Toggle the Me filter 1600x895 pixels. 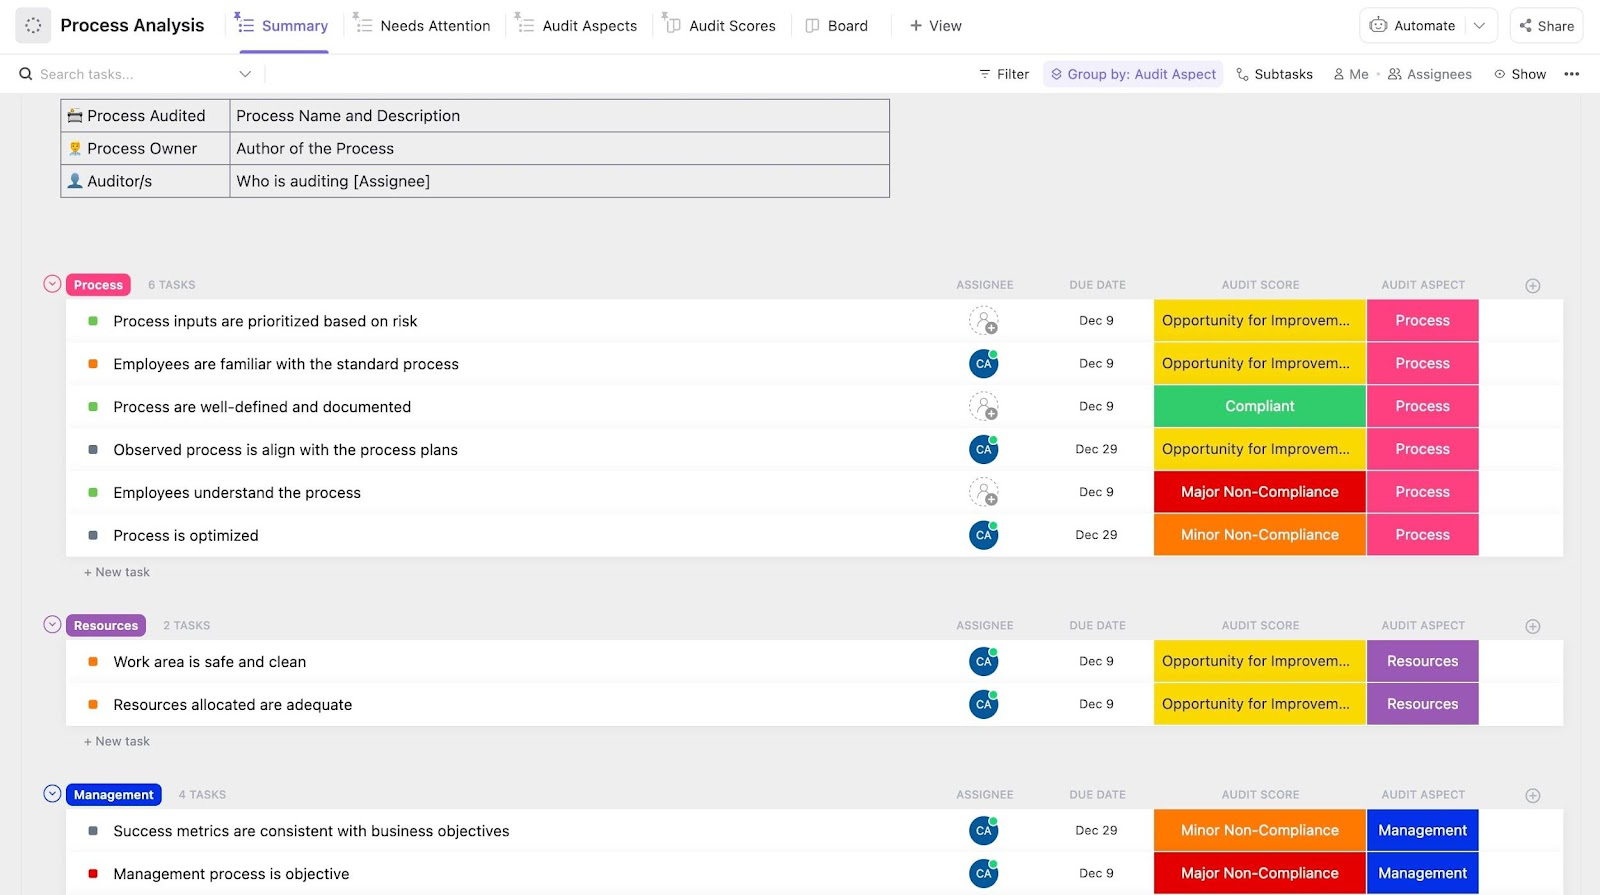tap(1350, 74)
